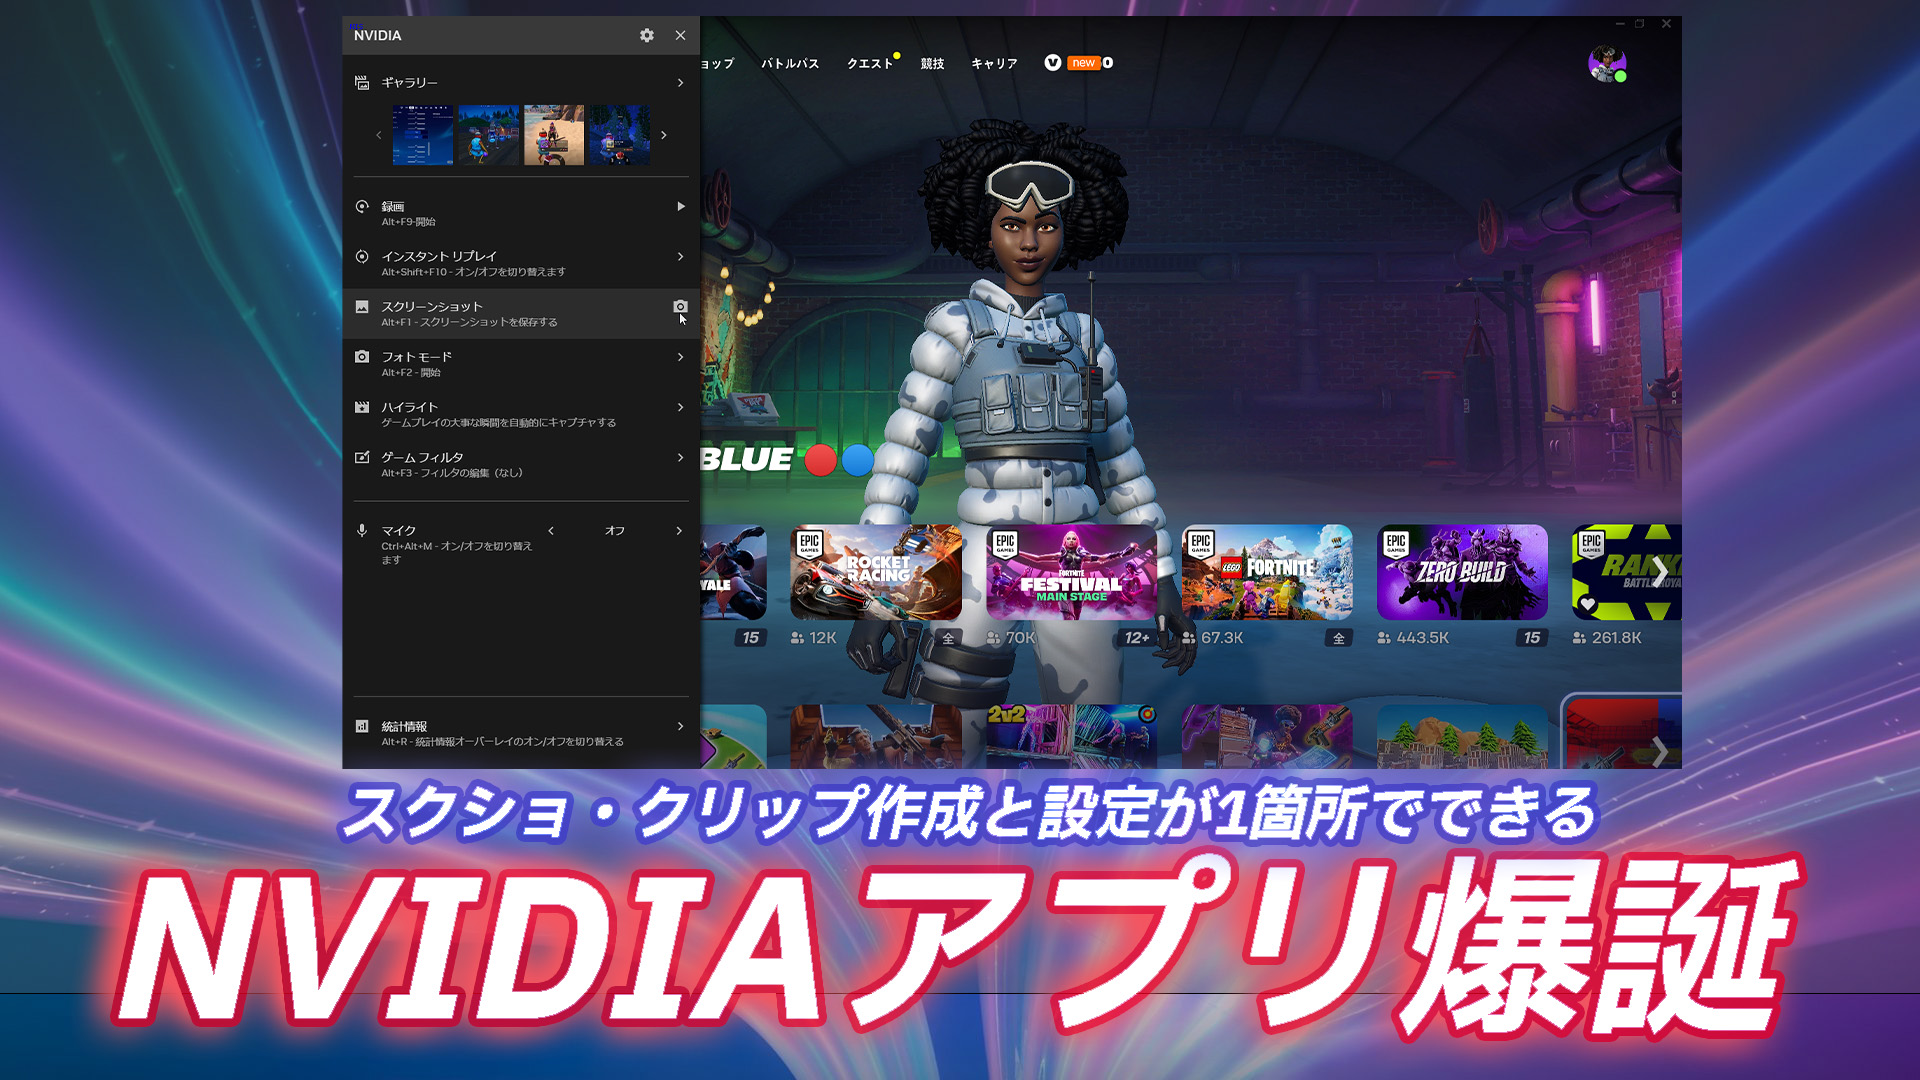
Task: Select the Ranked Battle Royale card
Action: click(x=1627, y=572)
